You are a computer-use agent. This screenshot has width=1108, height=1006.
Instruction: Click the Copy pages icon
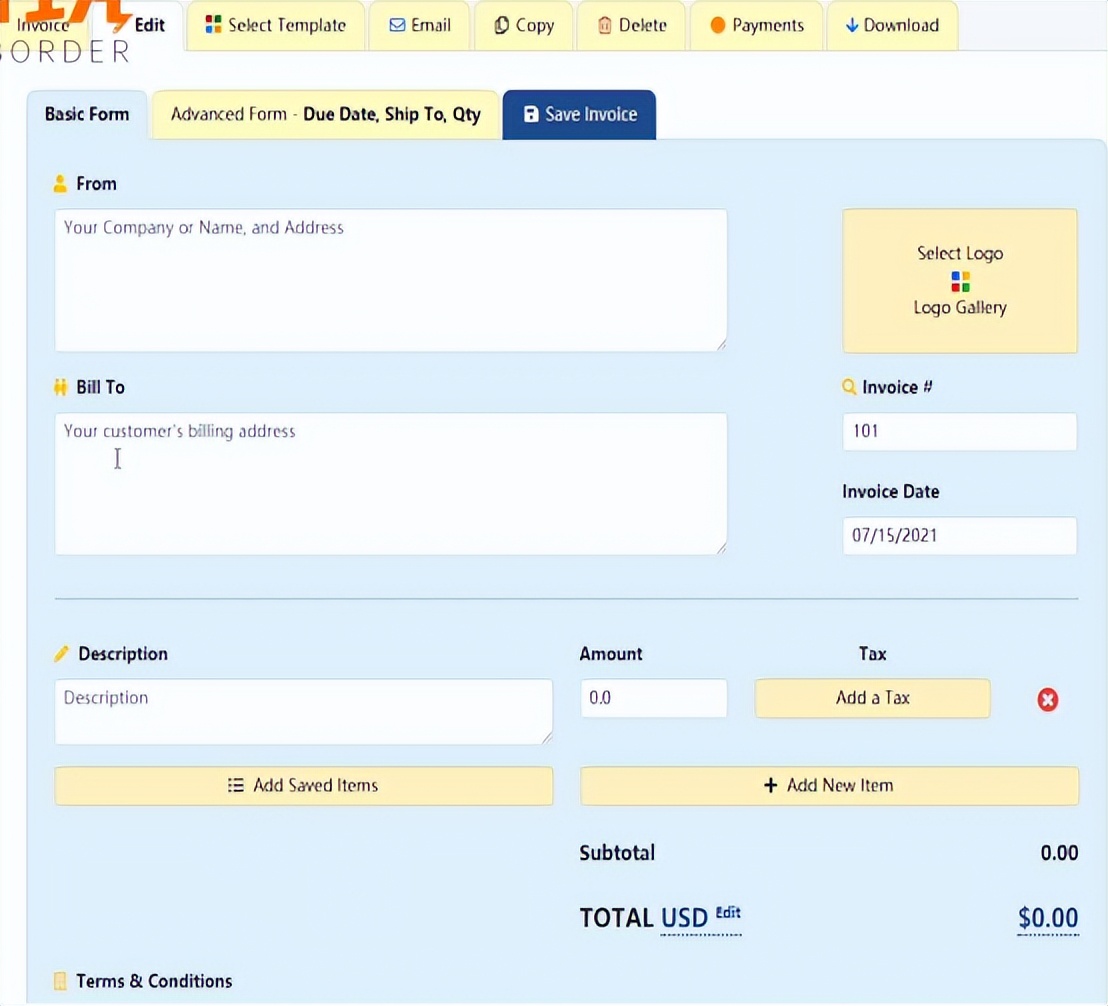pos(501,25)
